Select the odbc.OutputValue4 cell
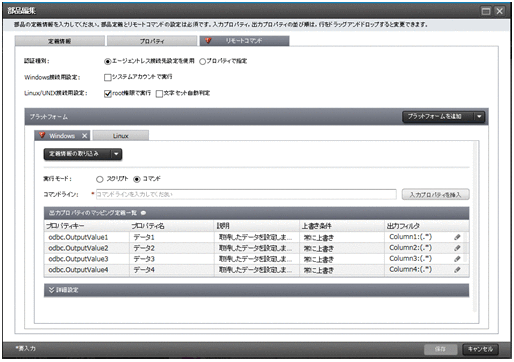Screen dimensions: 514x362 (x=87, y=270)
